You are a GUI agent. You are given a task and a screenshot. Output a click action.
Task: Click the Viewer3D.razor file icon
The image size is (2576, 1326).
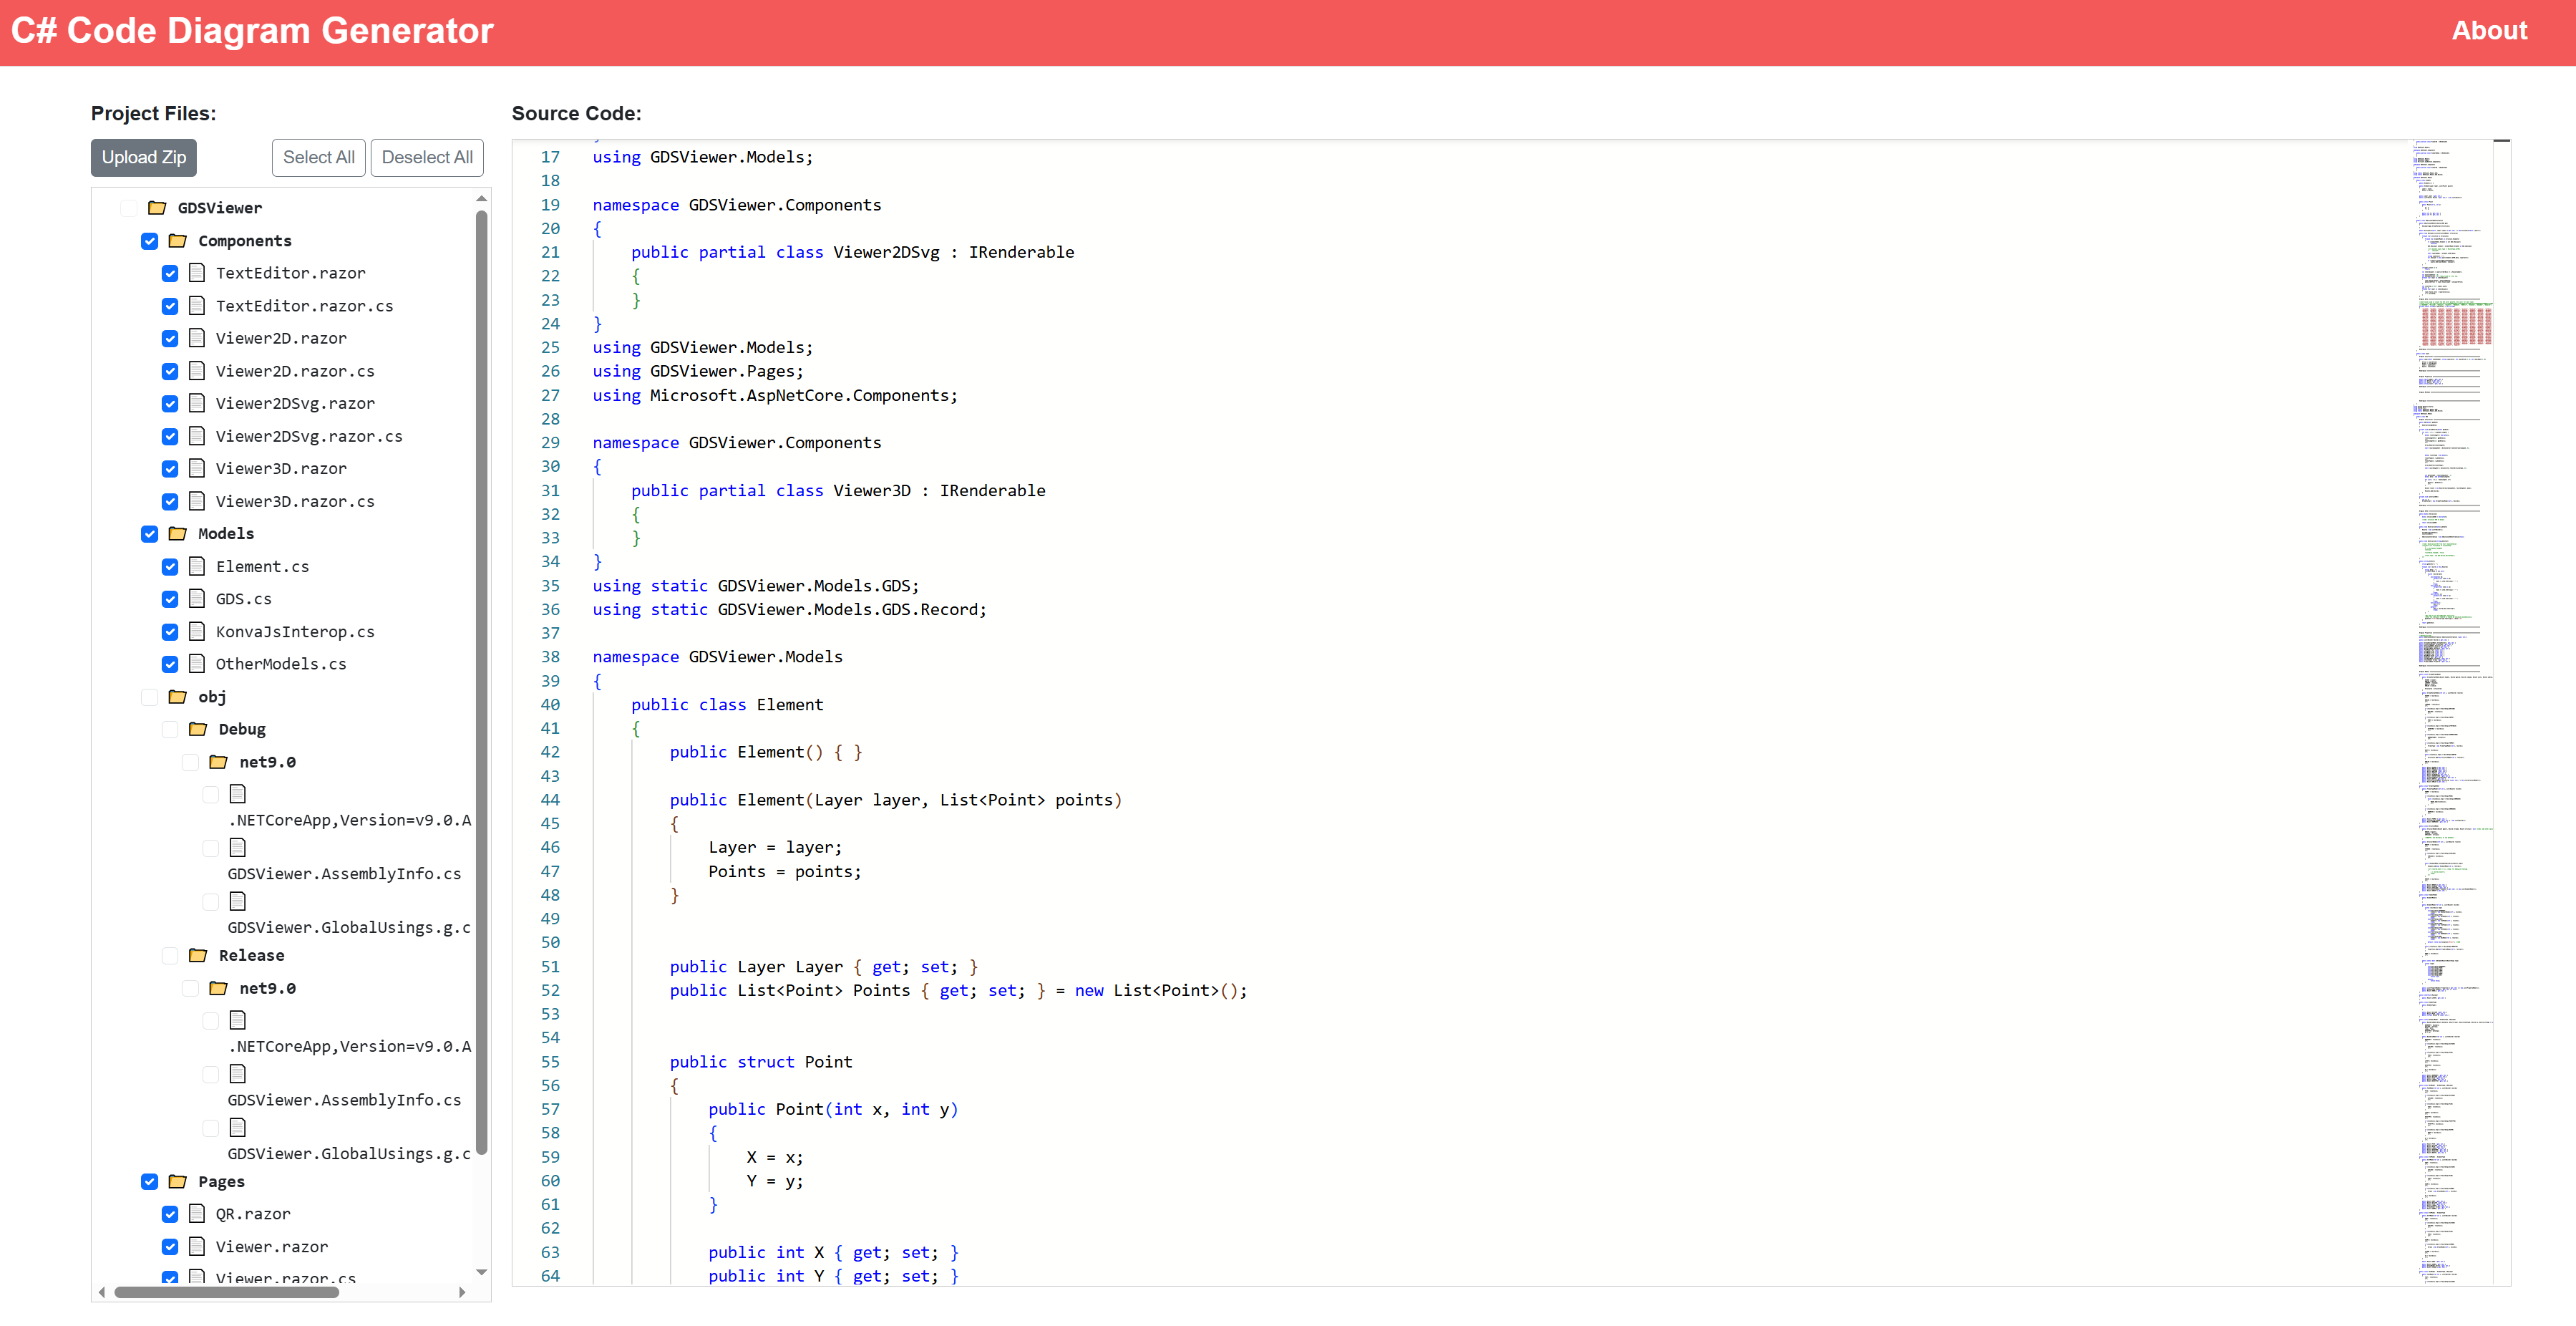coord(197,468)
